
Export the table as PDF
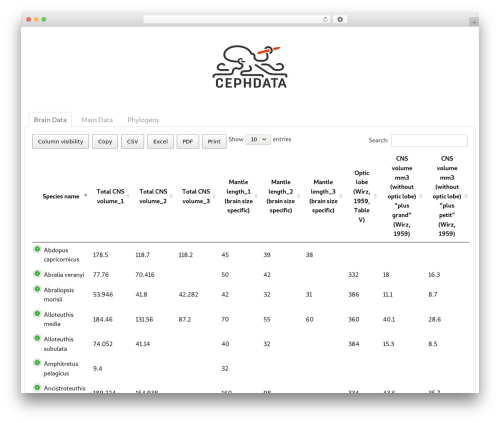coord(188,142)
